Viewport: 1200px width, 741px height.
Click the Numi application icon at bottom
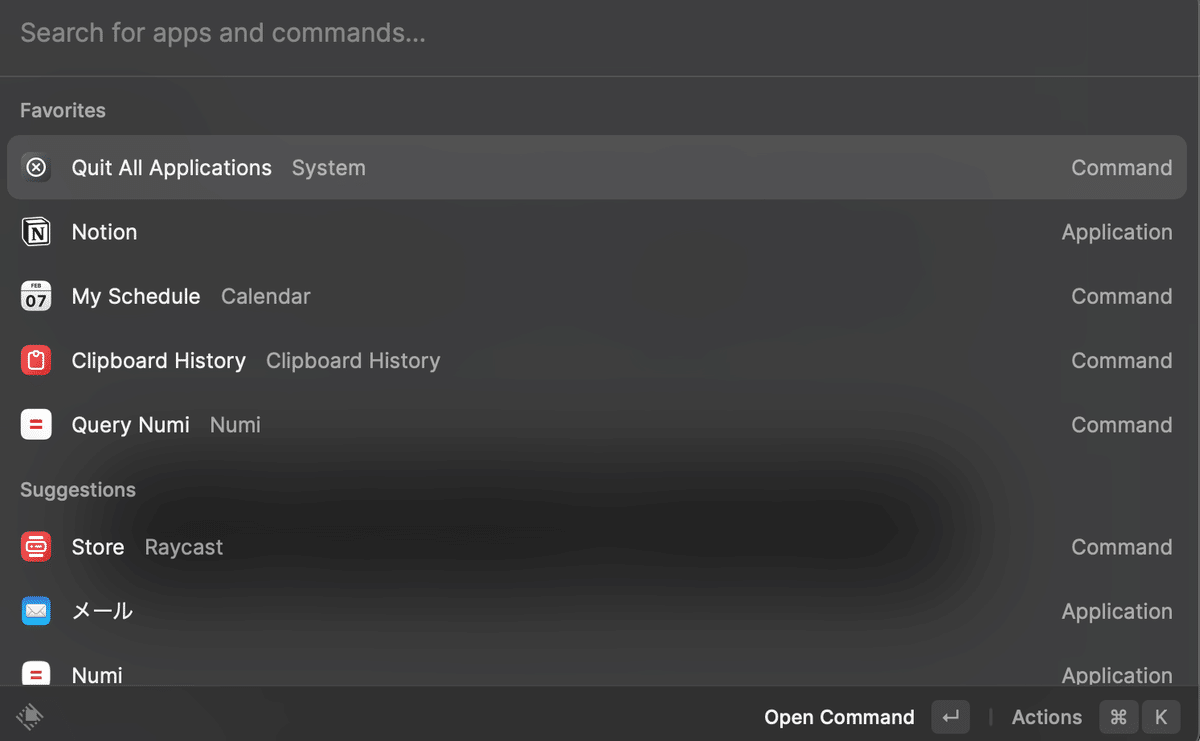pyautogui.click(x=36, y=673)
